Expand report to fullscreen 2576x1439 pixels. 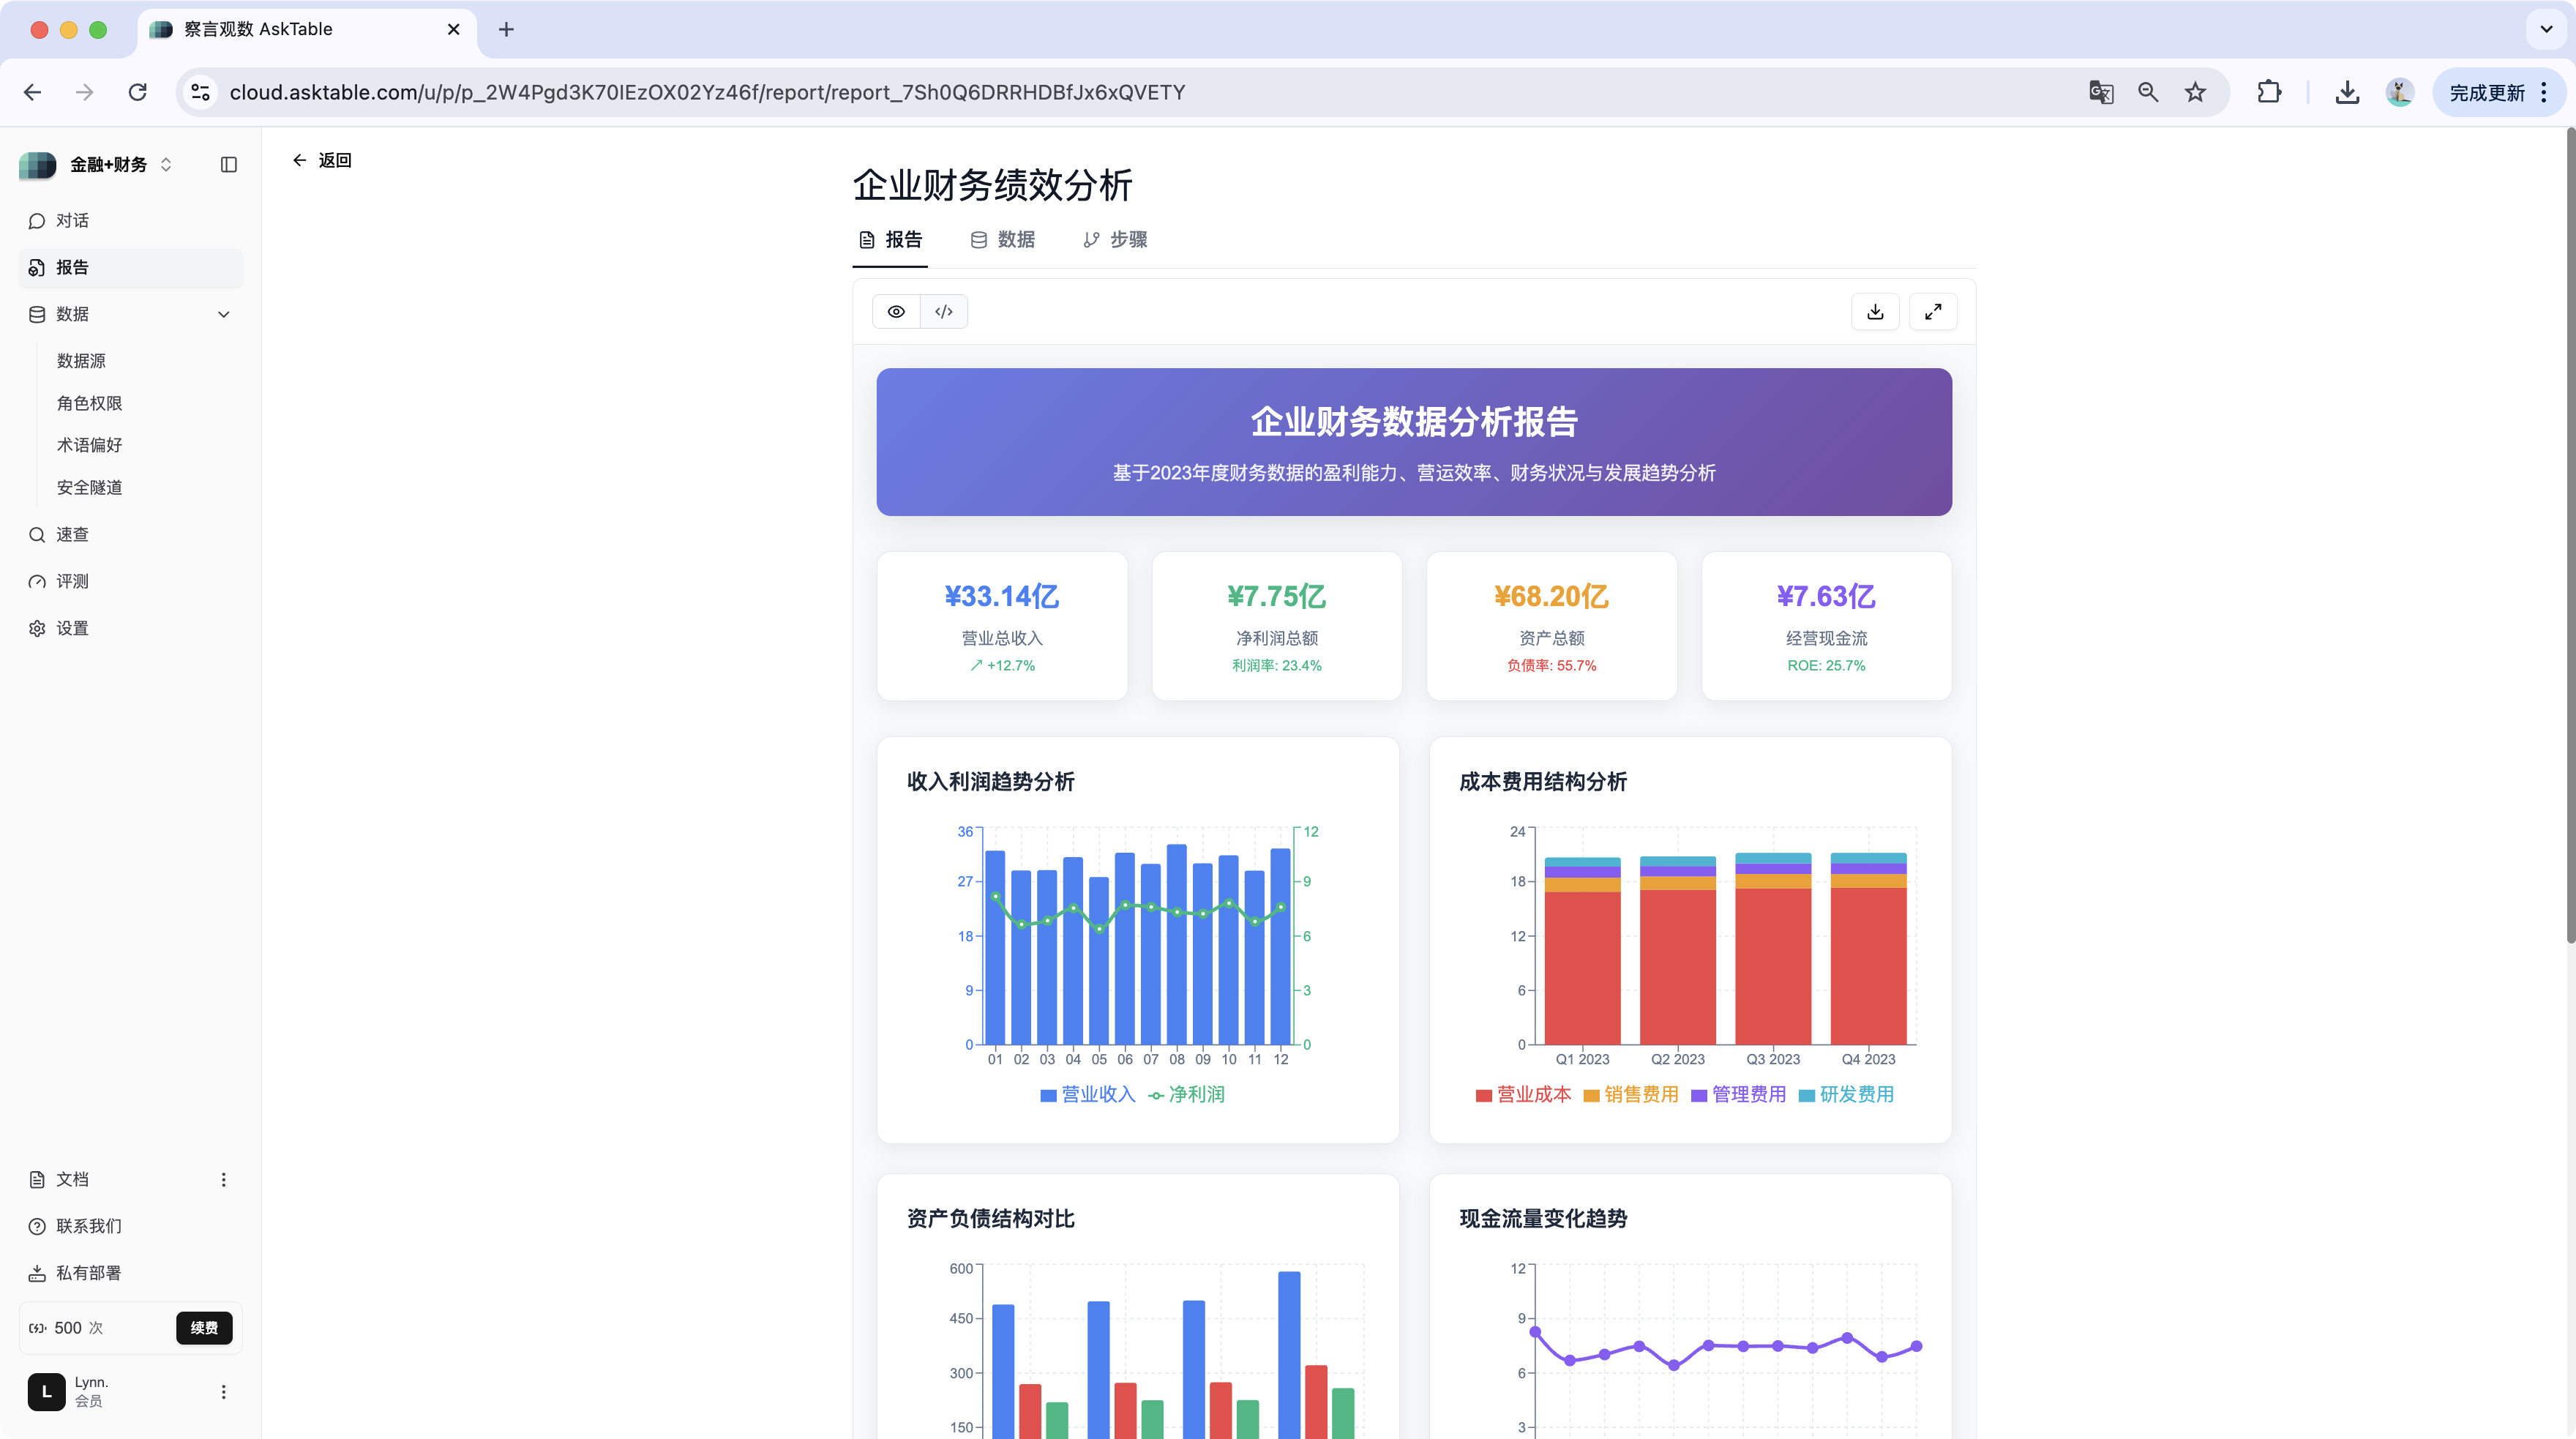1933,311
